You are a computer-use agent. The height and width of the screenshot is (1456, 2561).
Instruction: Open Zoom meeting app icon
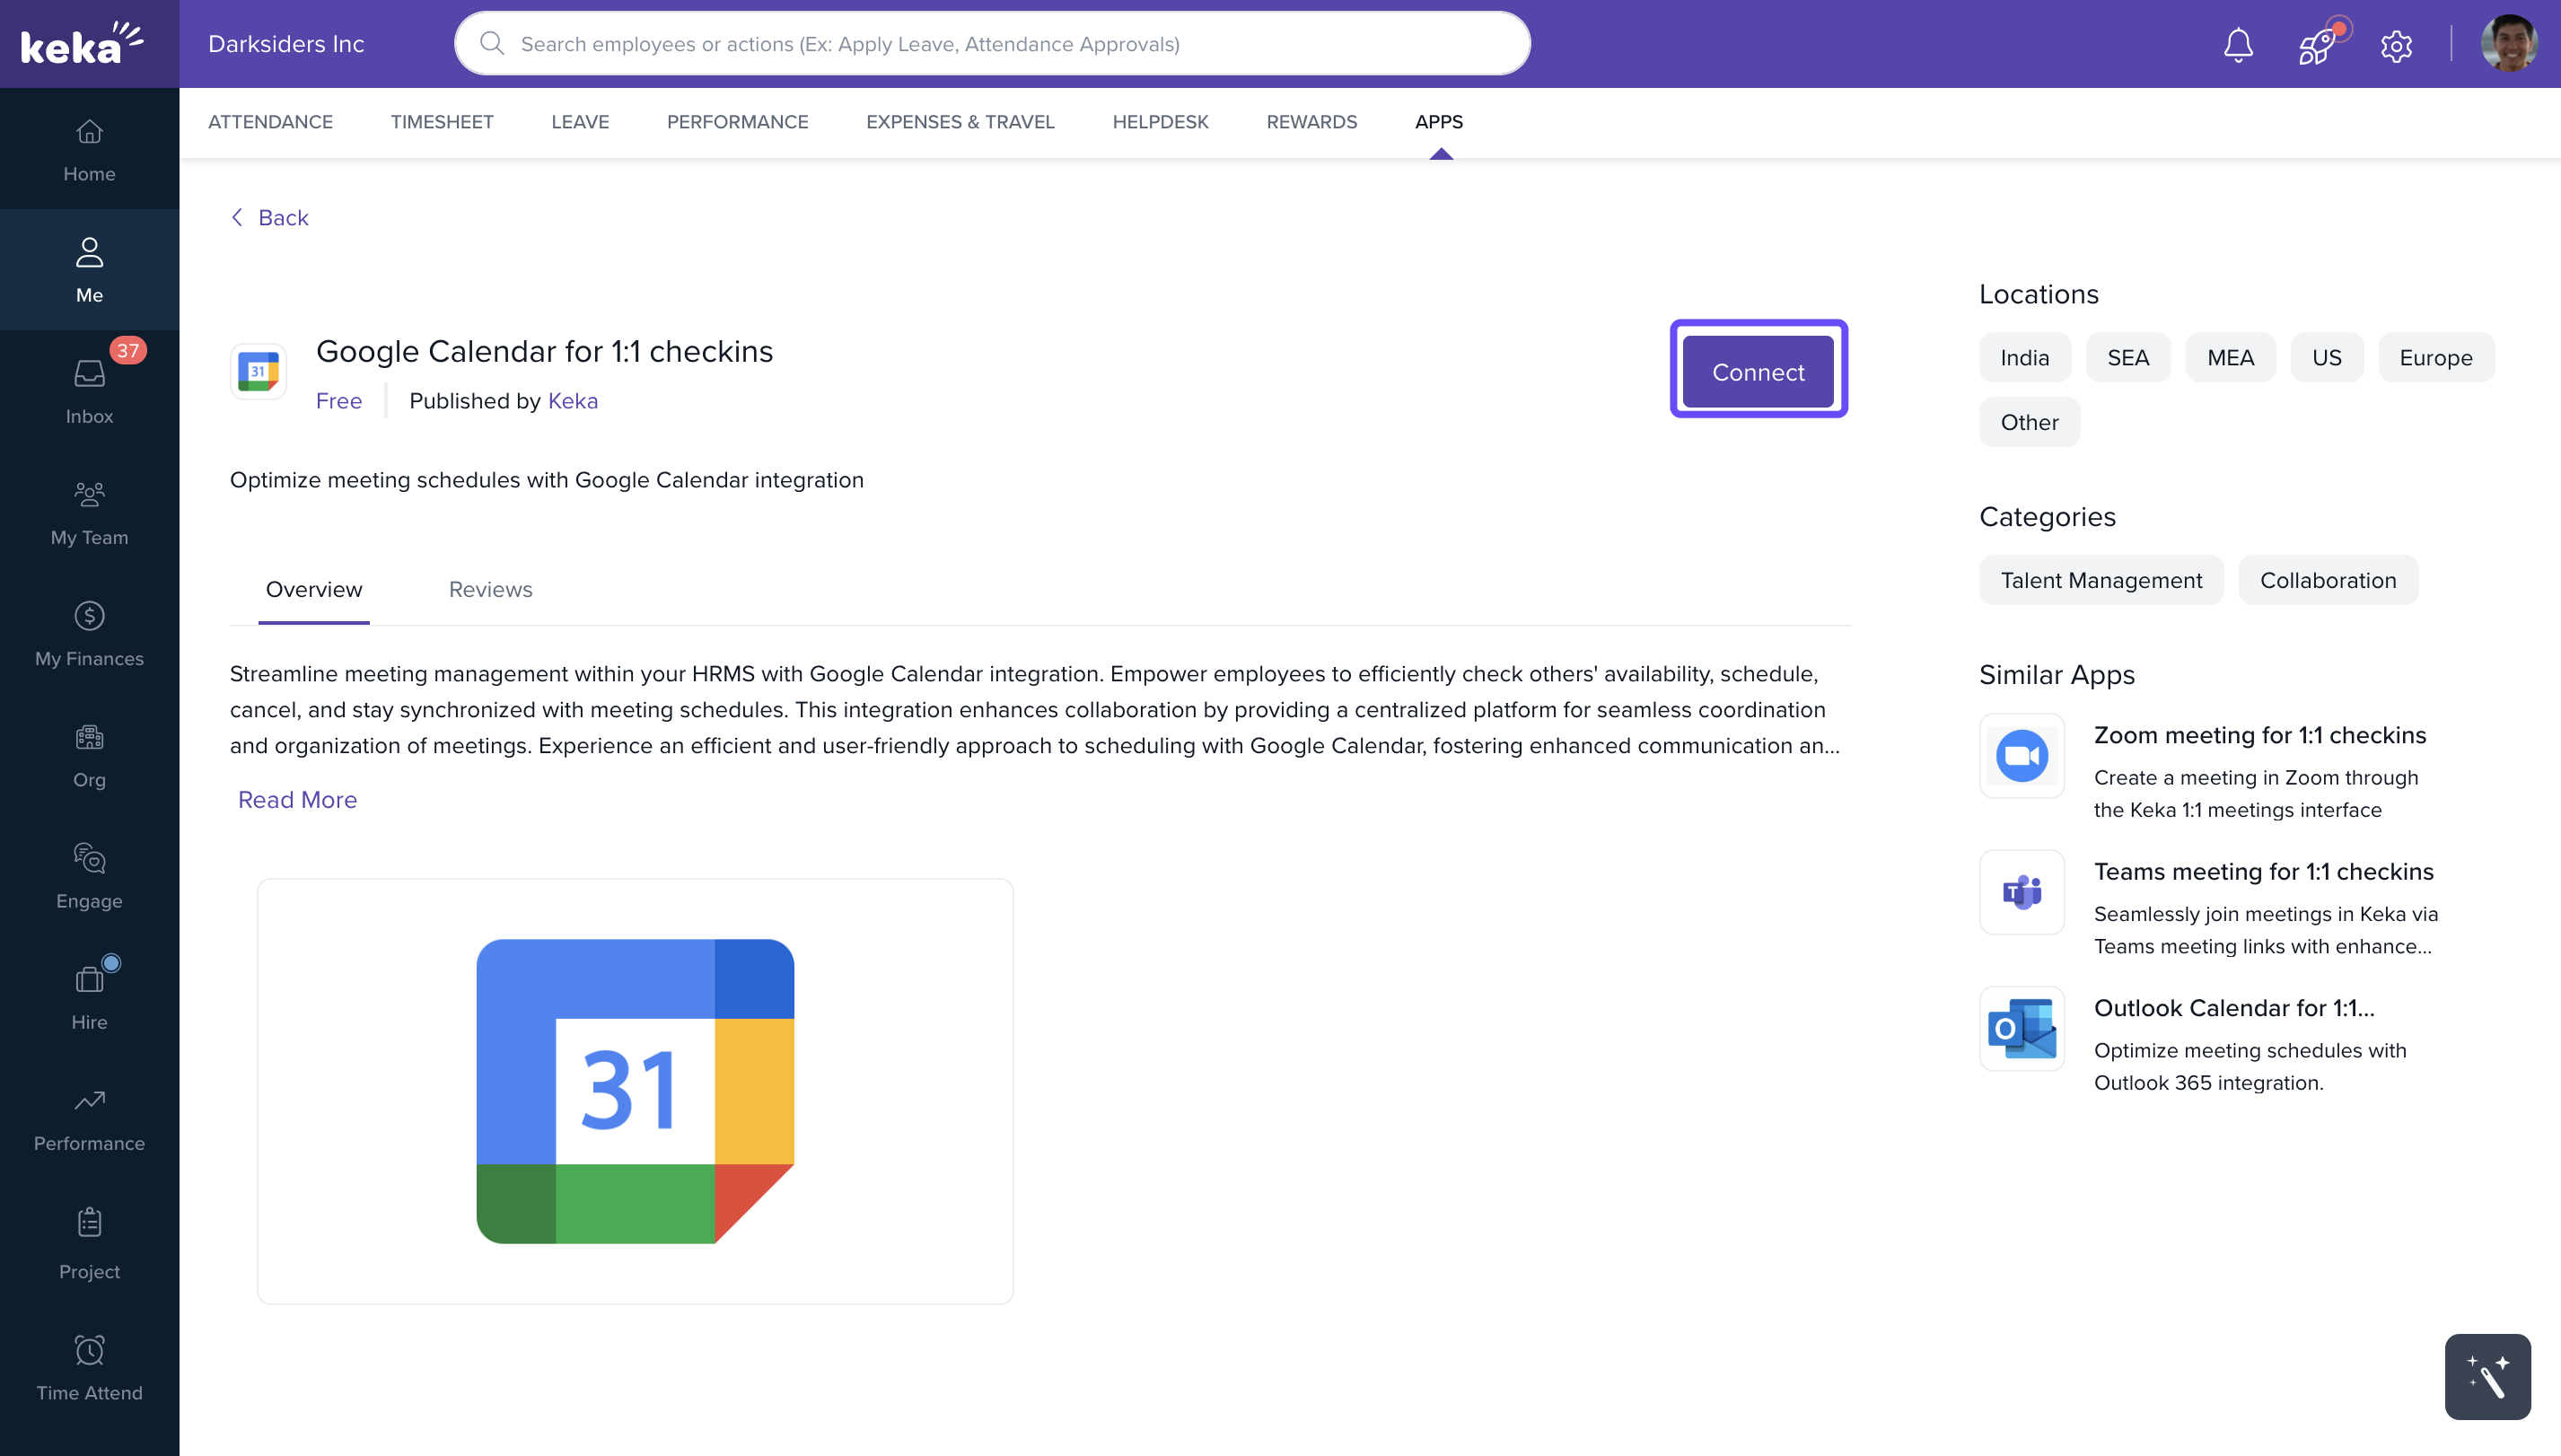click(2021, 756)
